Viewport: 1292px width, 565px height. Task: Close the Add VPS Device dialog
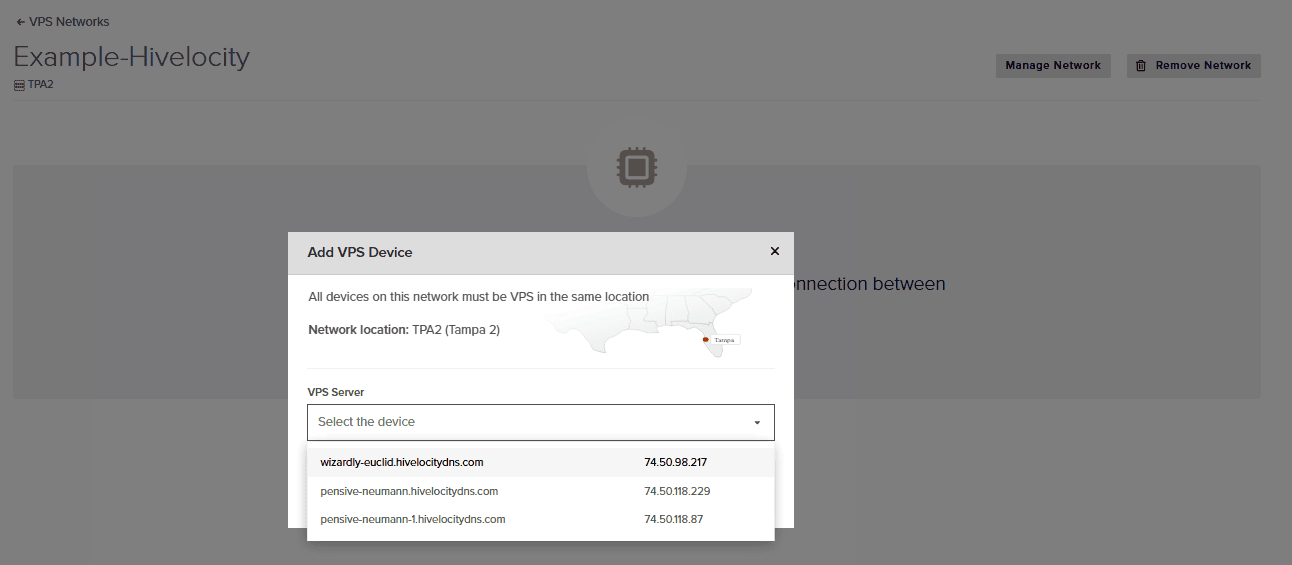click(774, 251)
